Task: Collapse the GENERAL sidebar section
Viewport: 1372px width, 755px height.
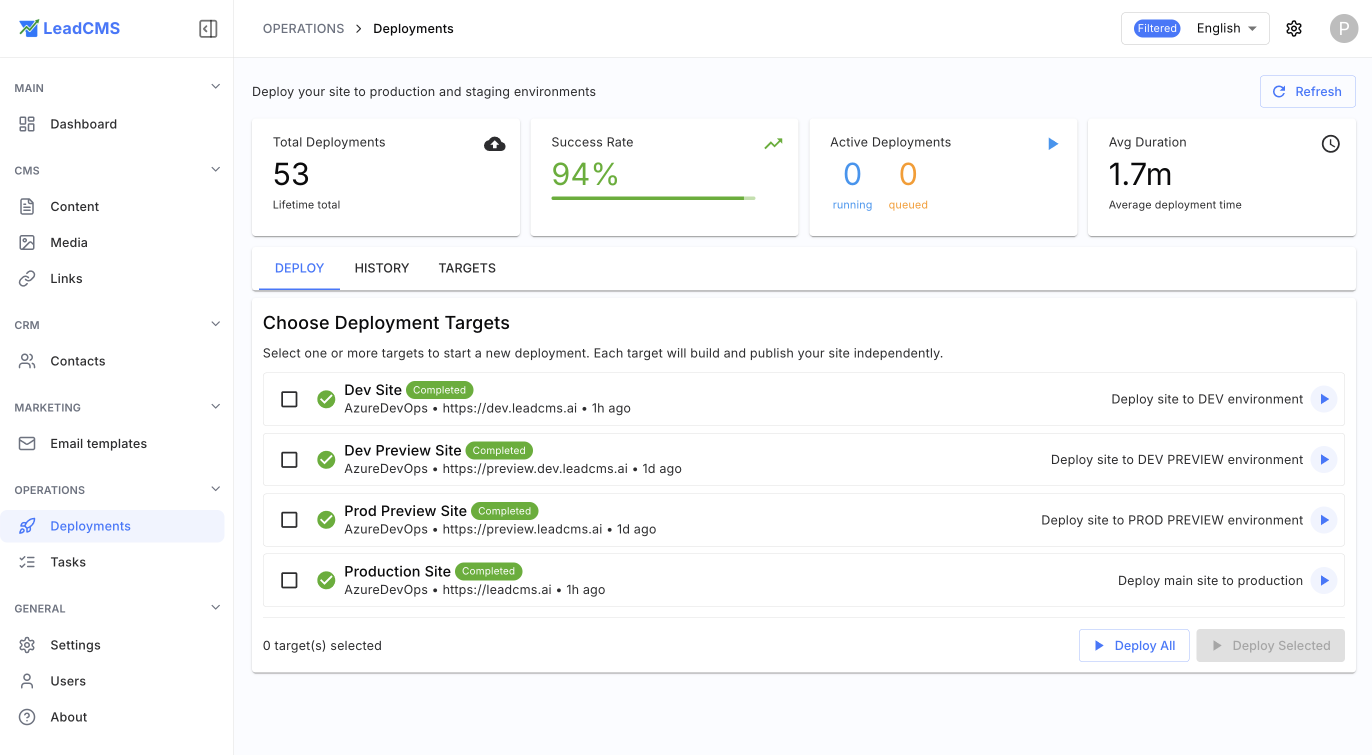Action: (215, 608)
